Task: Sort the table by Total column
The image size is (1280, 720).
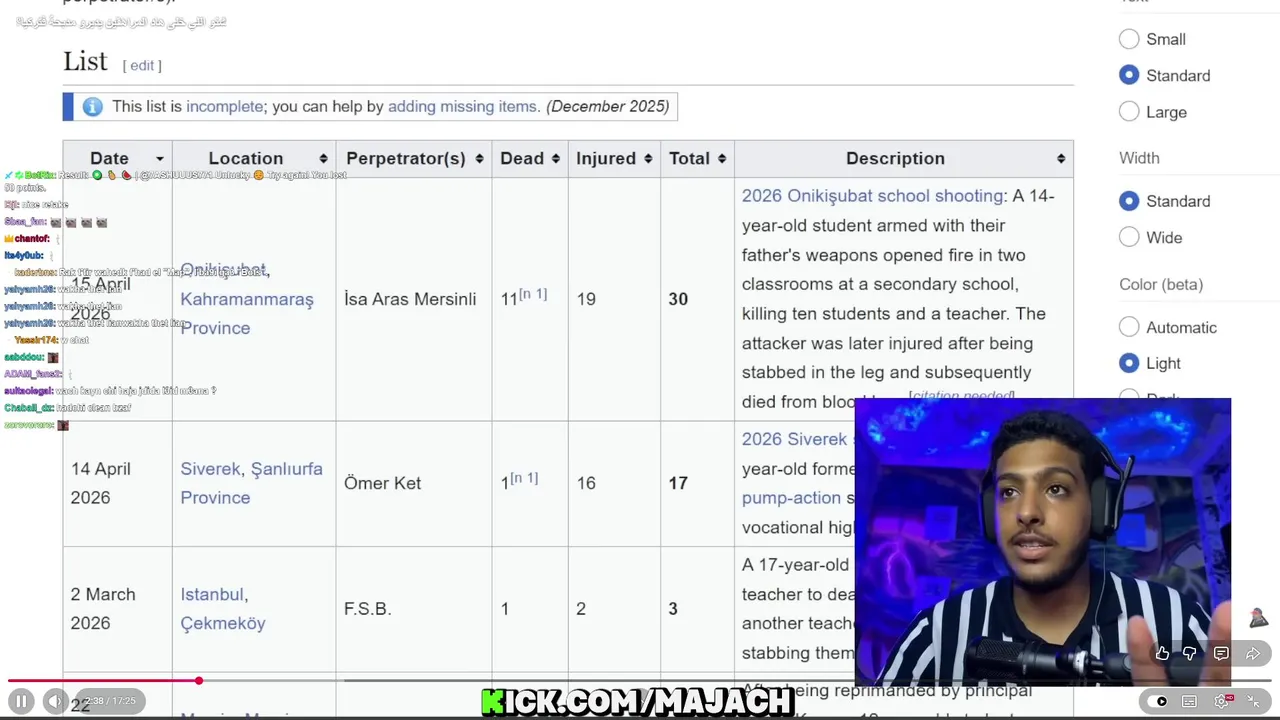Action: [x=697, y=158]
